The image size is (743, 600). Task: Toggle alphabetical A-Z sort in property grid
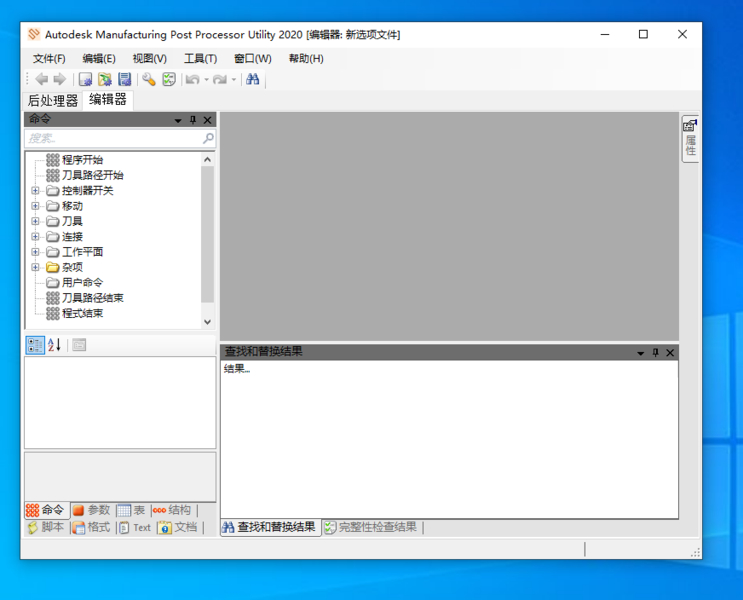(x=54, y=345)
